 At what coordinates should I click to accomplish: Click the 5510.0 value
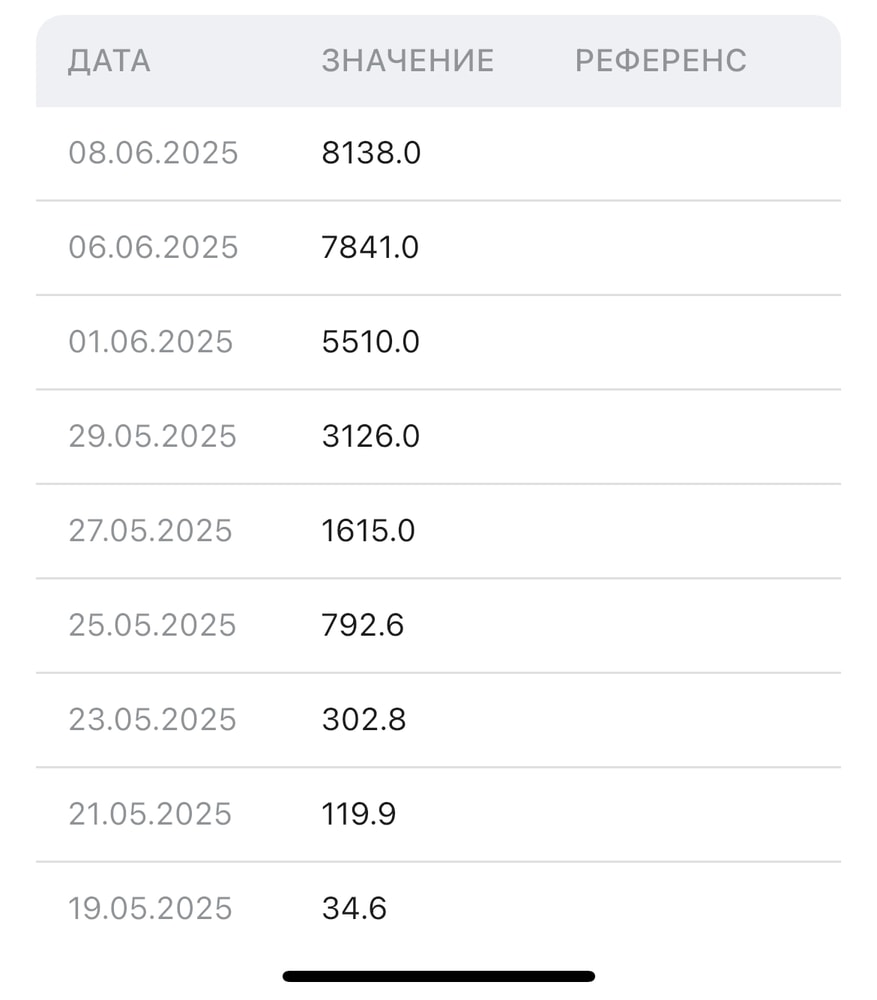[370, 342]
